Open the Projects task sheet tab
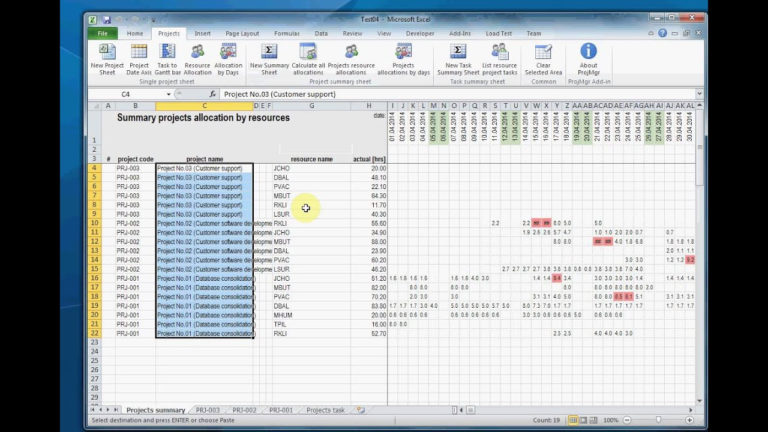 pyautogui.click(x=325, y=410)
